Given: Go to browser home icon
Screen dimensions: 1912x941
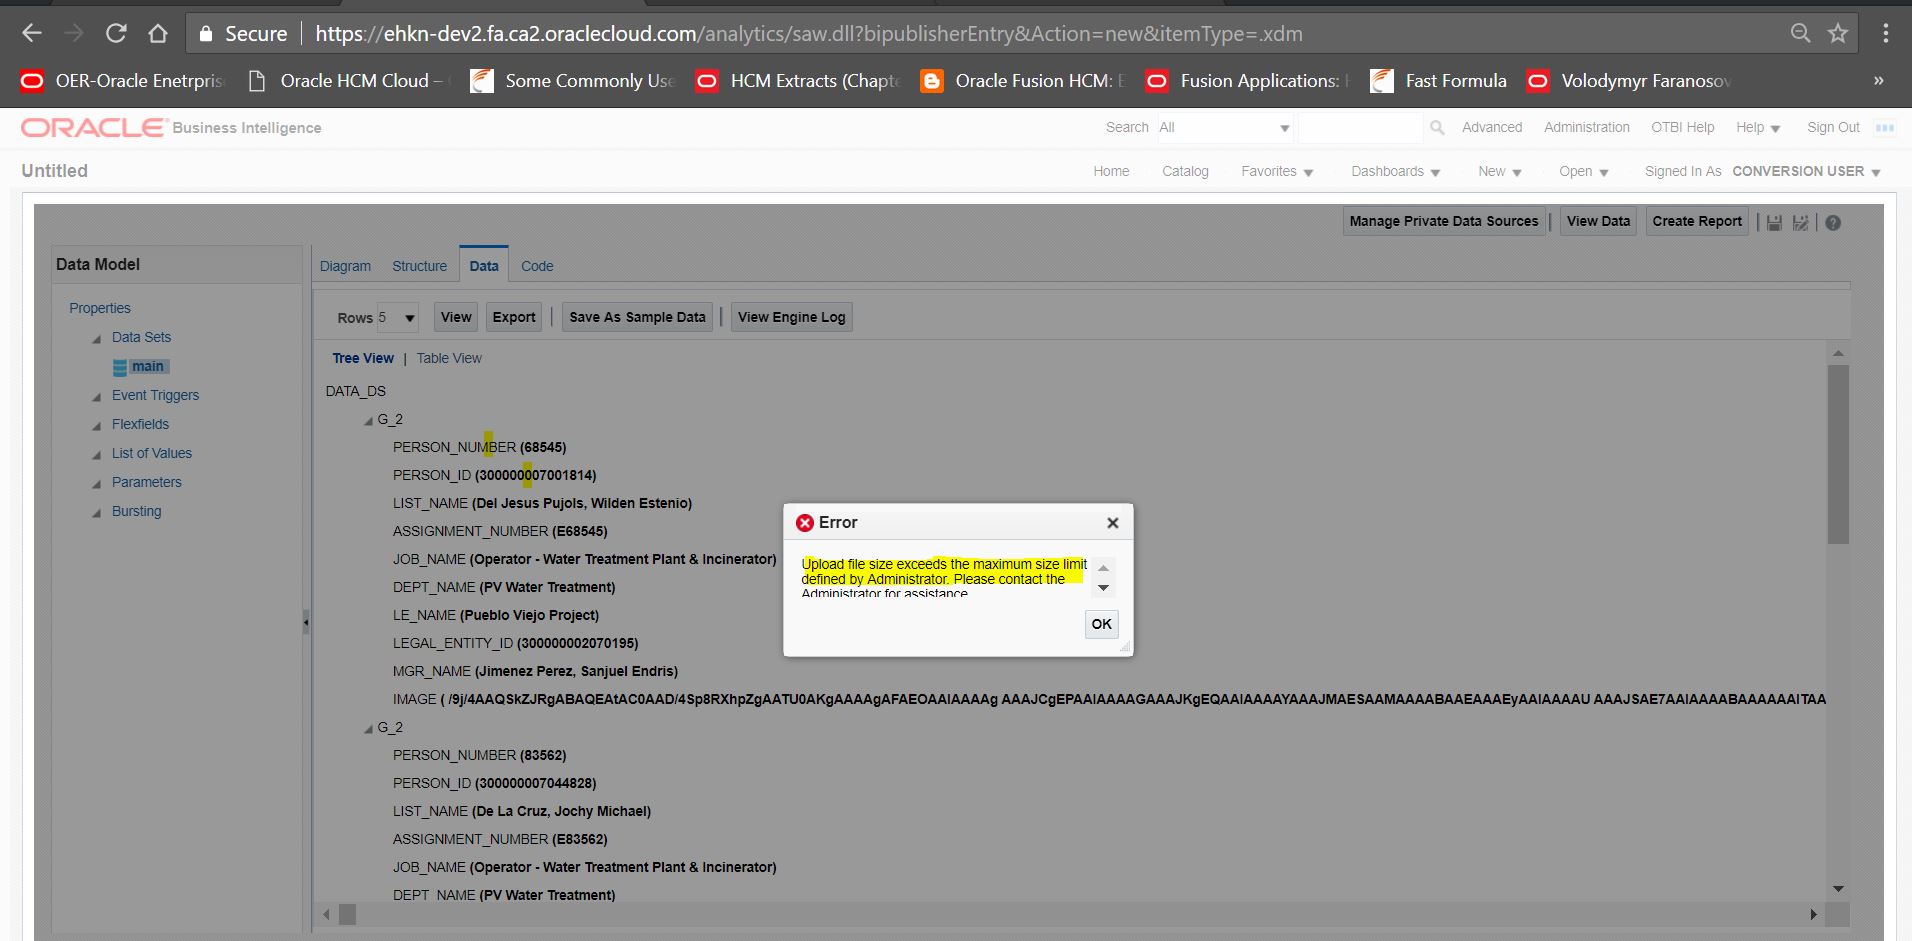Looking at the screenshot, I should click(158, 33).
